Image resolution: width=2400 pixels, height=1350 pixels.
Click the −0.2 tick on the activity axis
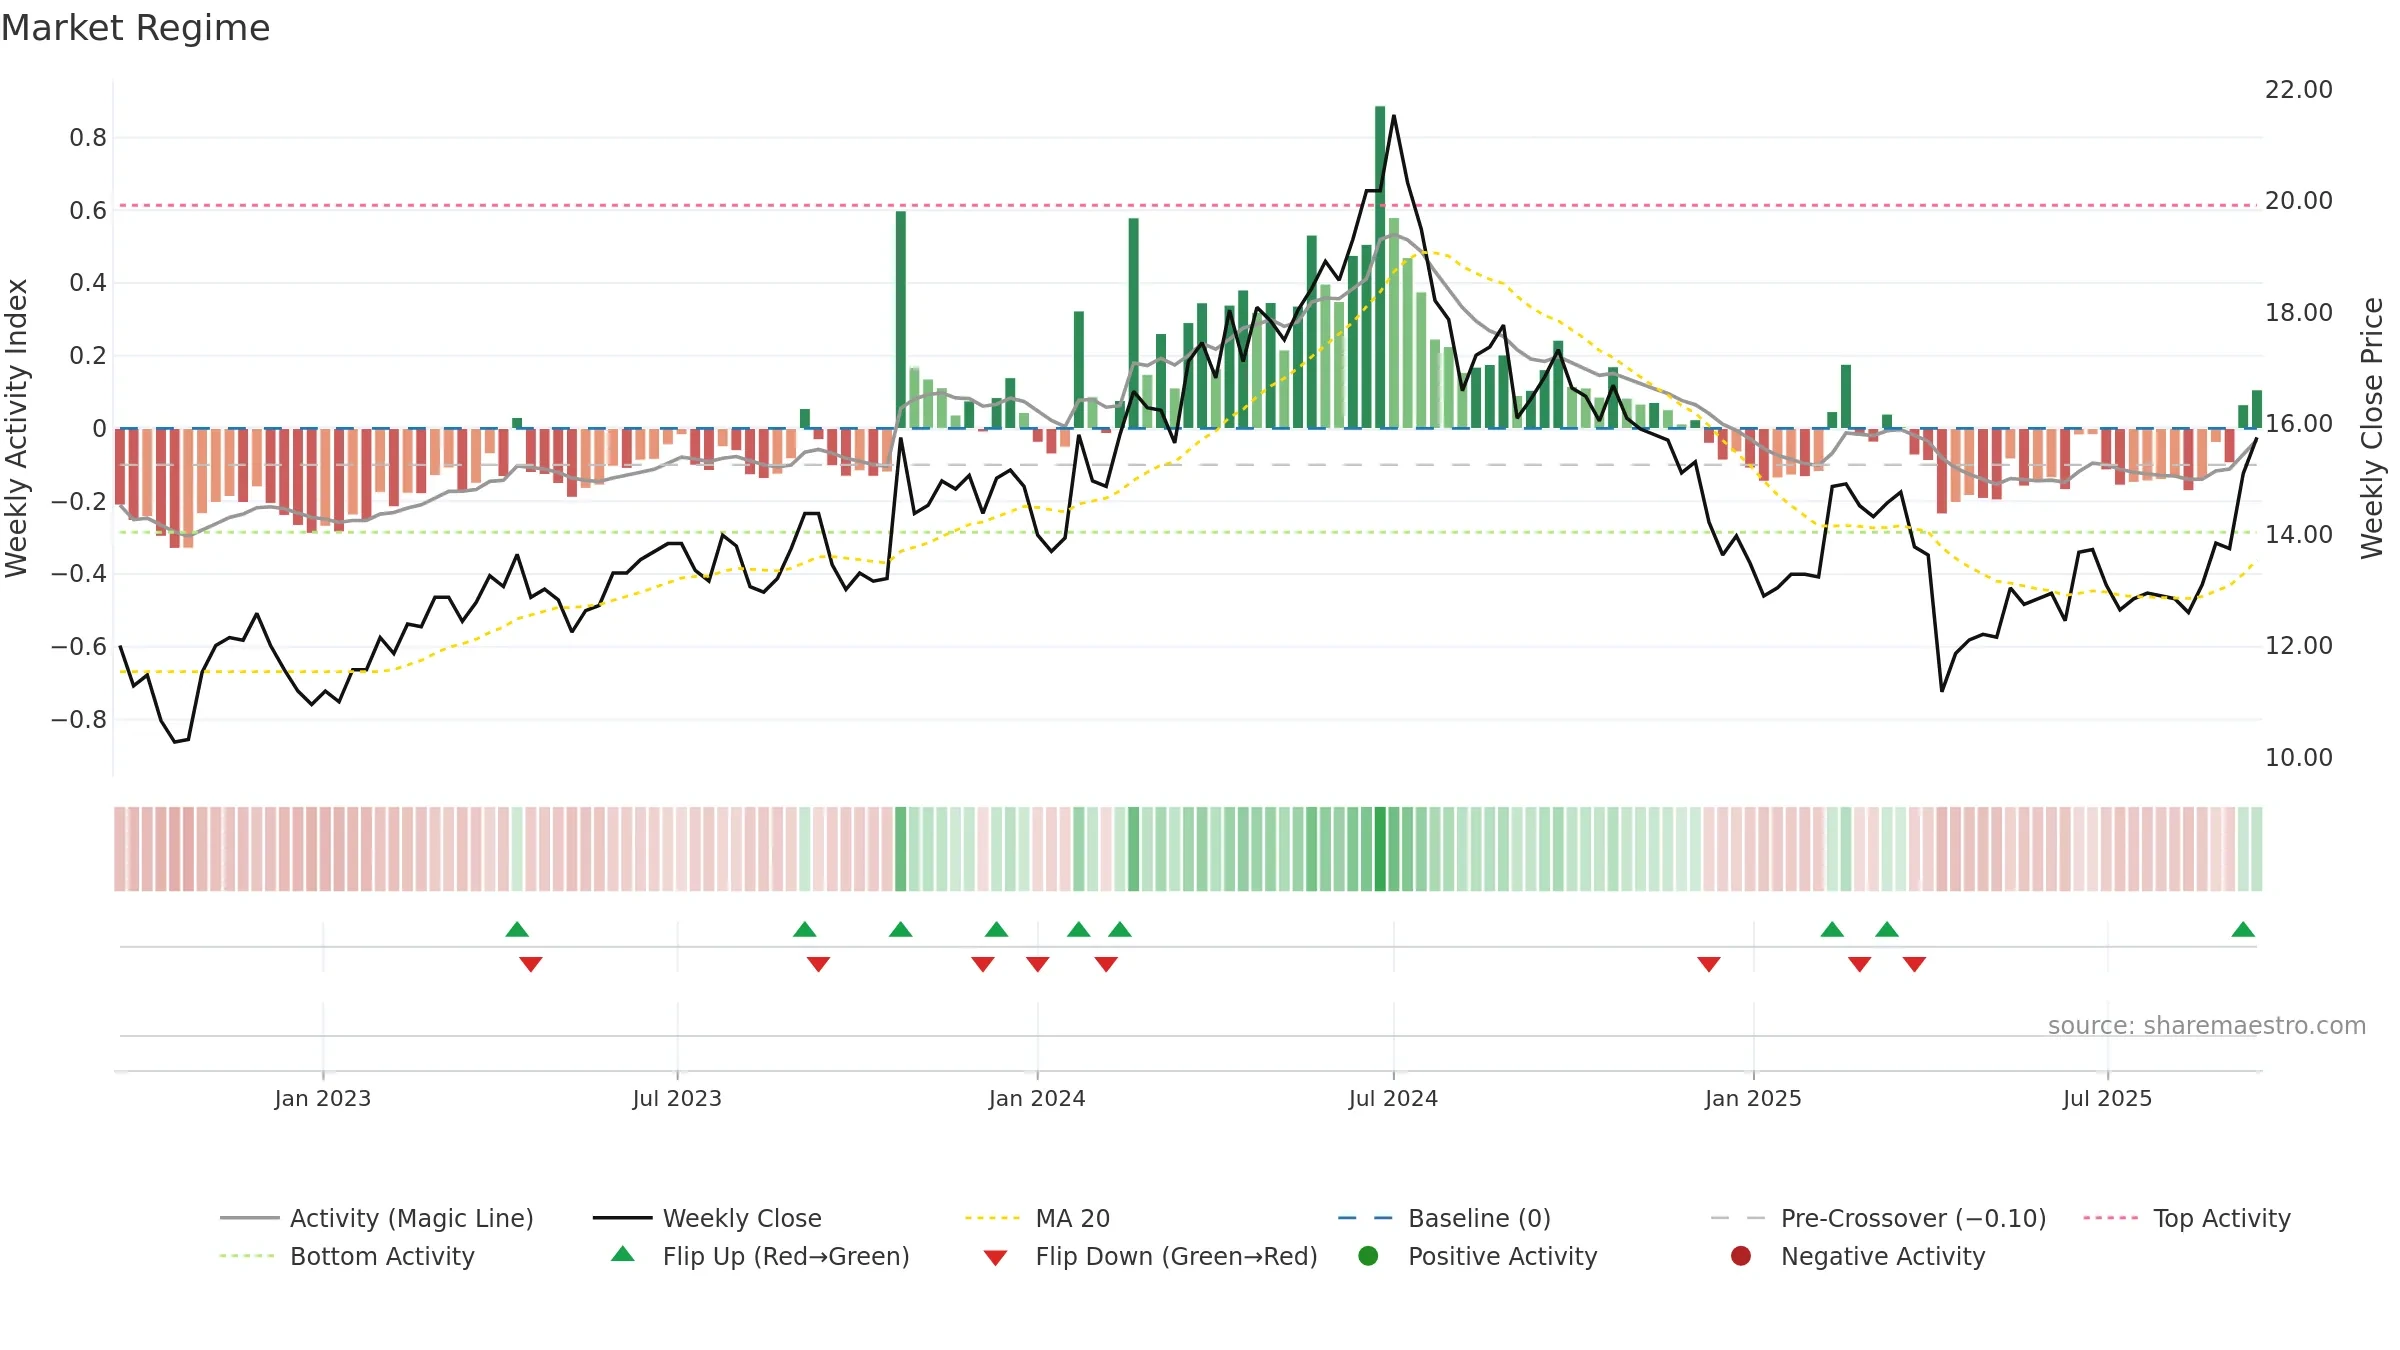tap(79, 501)
